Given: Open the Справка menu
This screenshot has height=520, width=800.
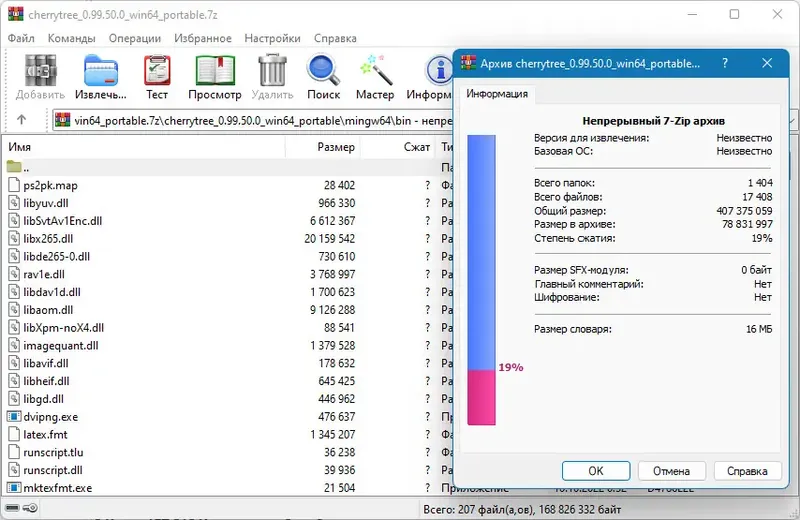Looking at the screenshot, I should point(335,38).
